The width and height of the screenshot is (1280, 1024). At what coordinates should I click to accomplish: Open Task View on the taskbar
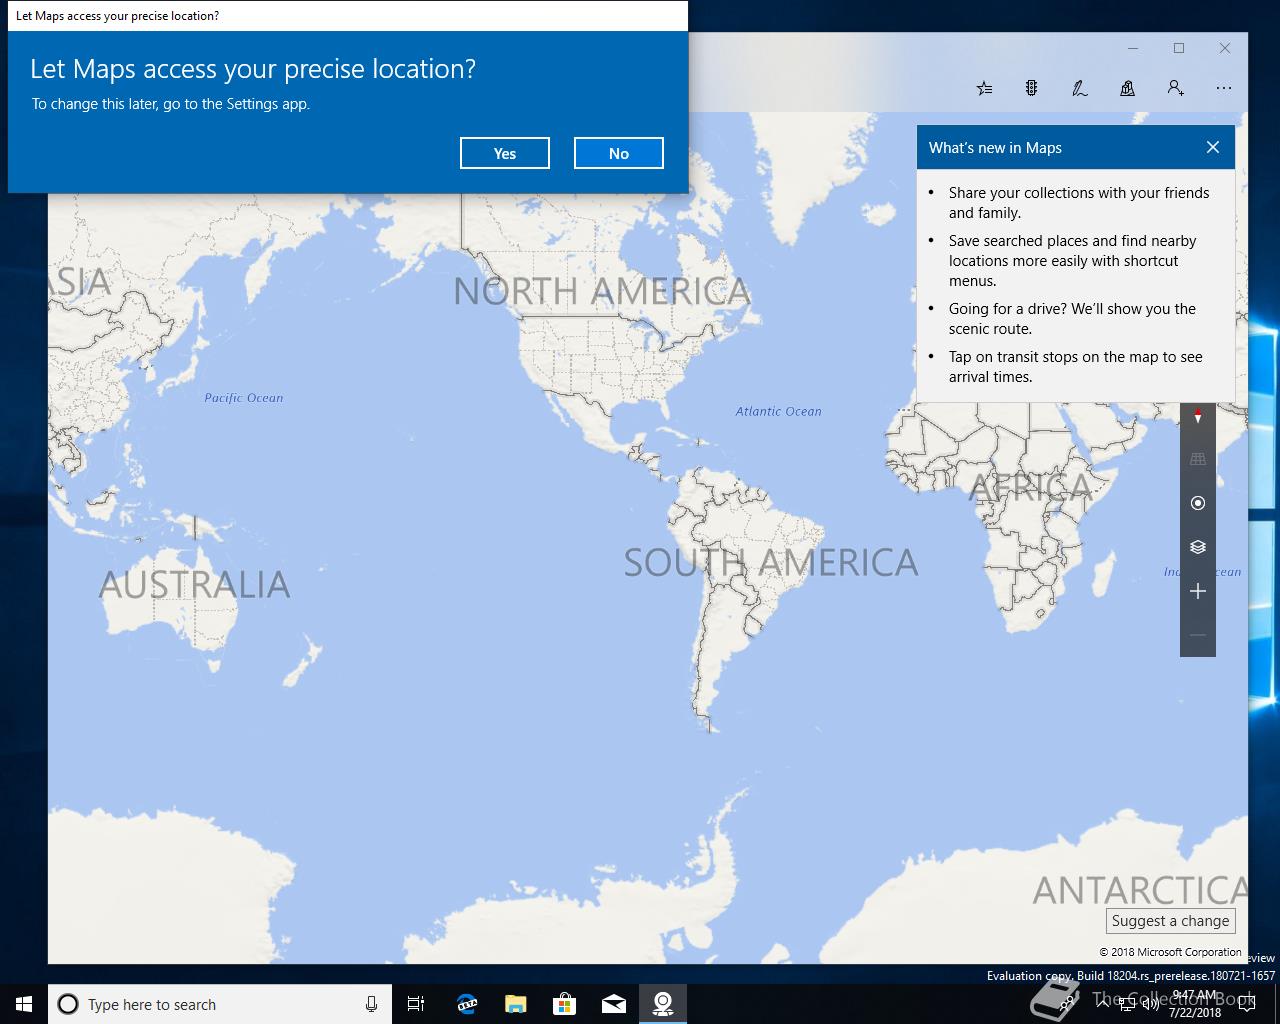click(x=416, y=1004)
